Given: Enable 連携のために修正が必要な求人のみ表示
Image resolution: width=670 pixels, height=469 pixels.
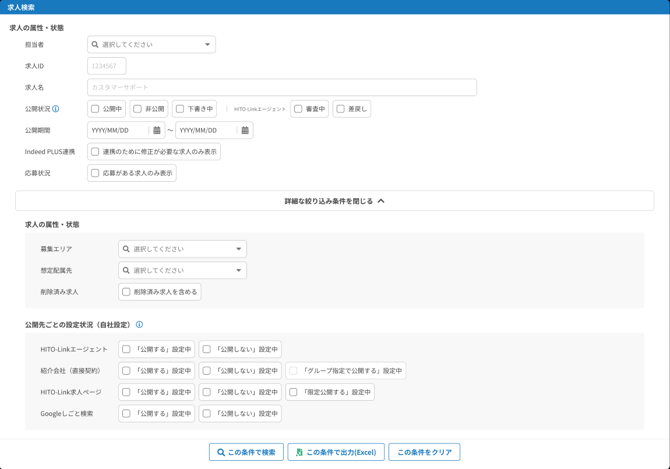Looking at the screenshot, I should (95, 152).
